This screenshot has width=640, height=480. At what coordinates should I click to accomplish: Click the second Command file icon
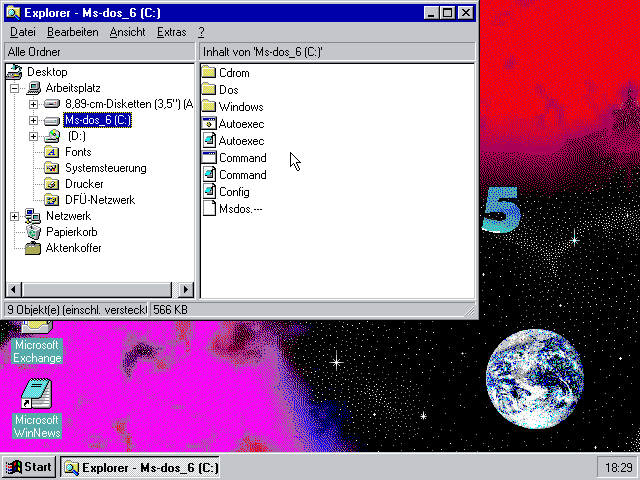point(209,175)
